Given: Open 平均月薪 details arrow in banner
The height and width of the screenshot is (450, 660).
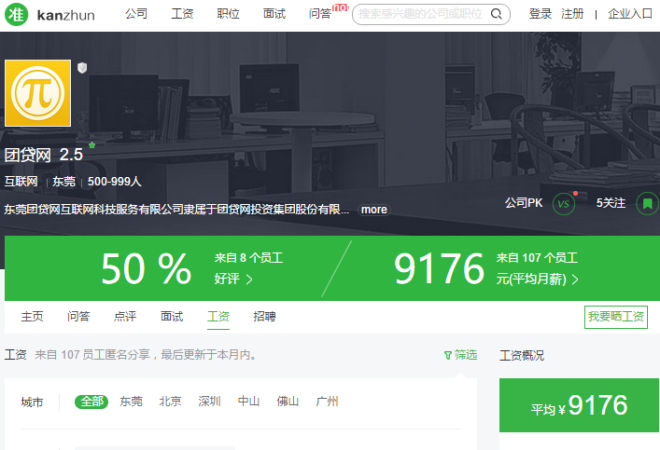Looking at the screenshot, I should tap(575, 279).
